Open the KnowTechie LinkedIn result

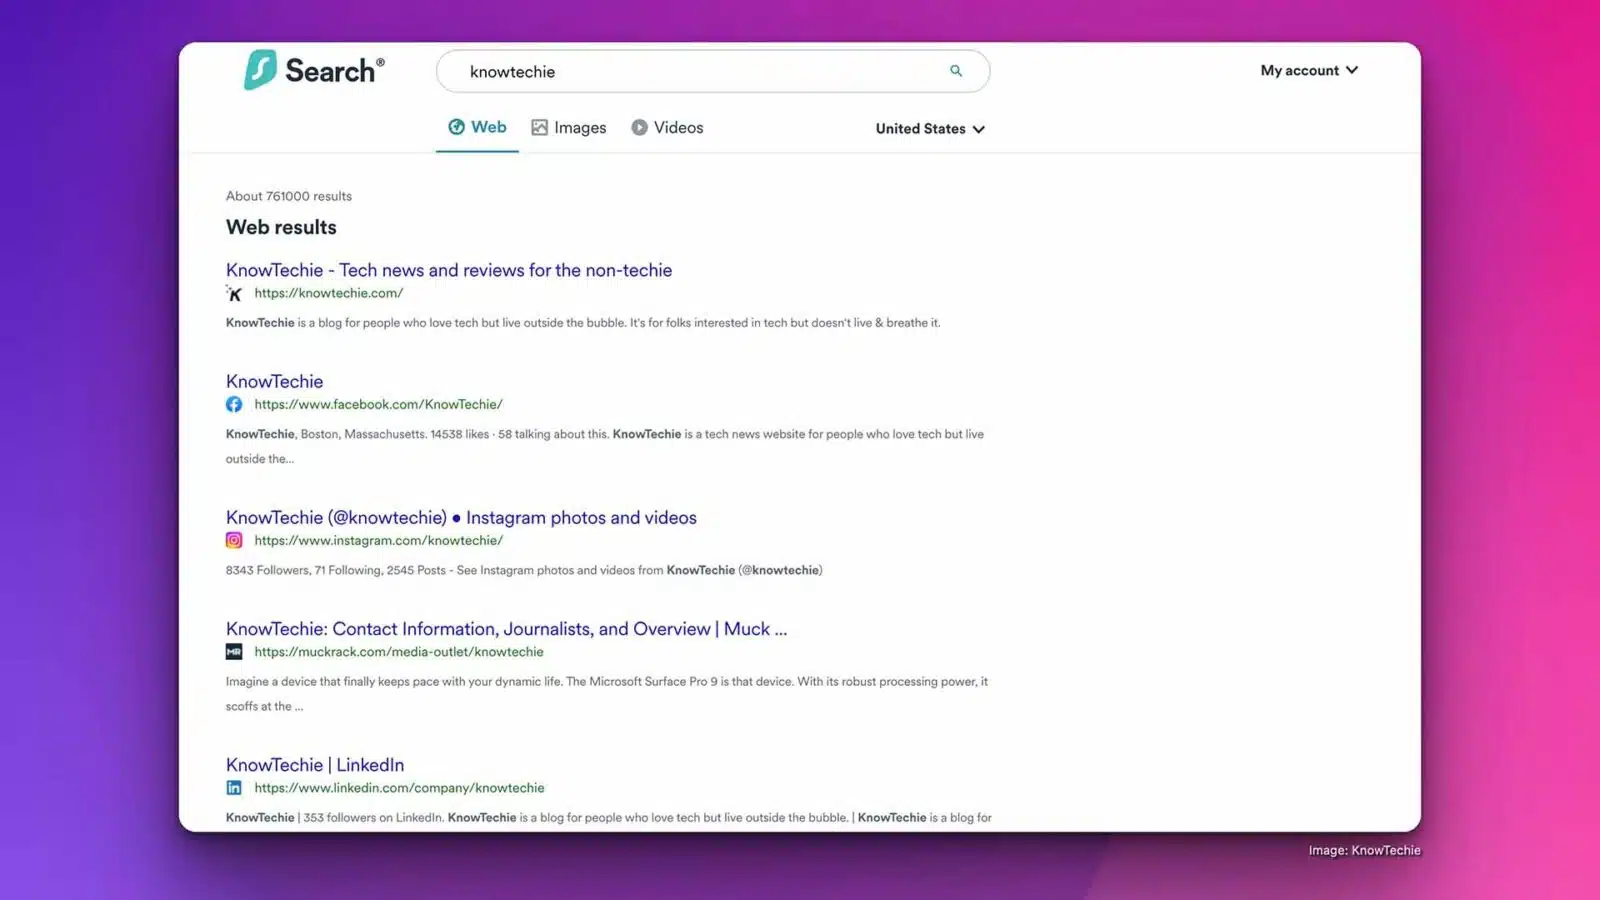click(x=314, y=764)
